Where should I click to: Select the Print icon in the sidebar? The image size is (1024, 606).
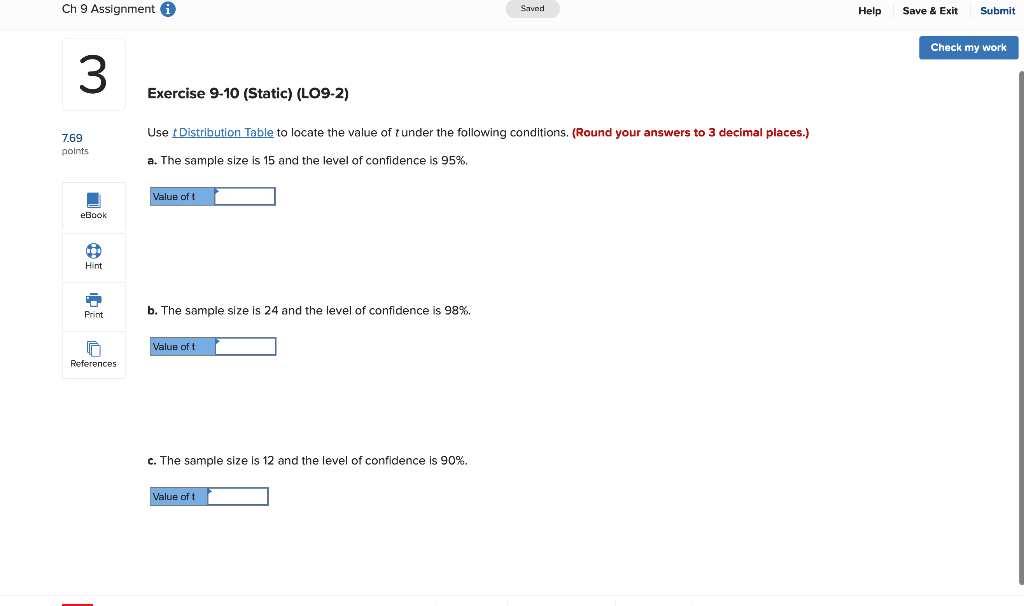[x=93, y=306]
